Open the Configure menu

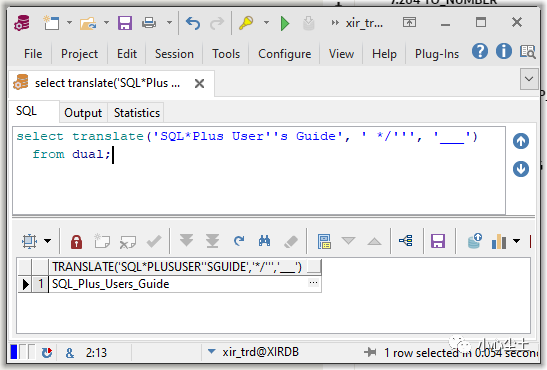(x=284, y=54)
